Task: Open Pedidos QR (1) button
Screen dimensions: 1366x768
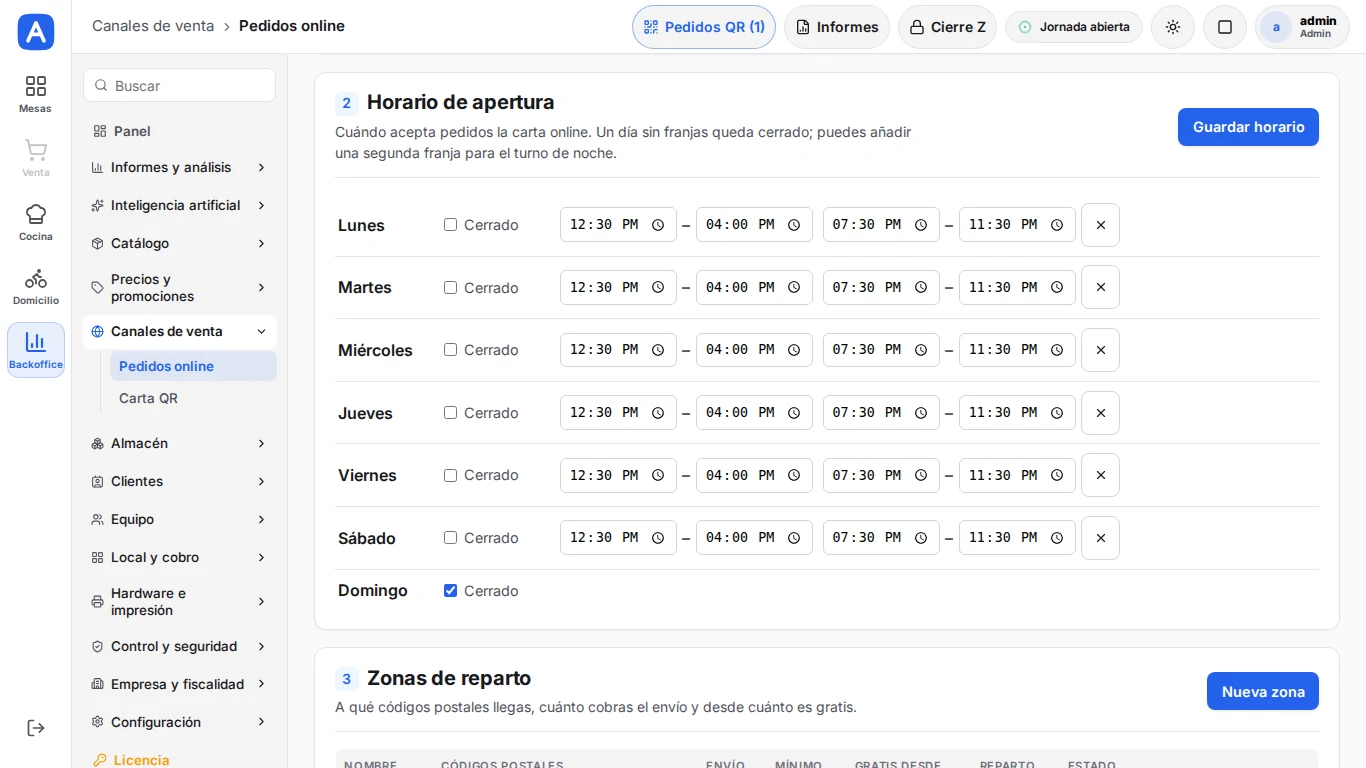Action: [704, 27]
